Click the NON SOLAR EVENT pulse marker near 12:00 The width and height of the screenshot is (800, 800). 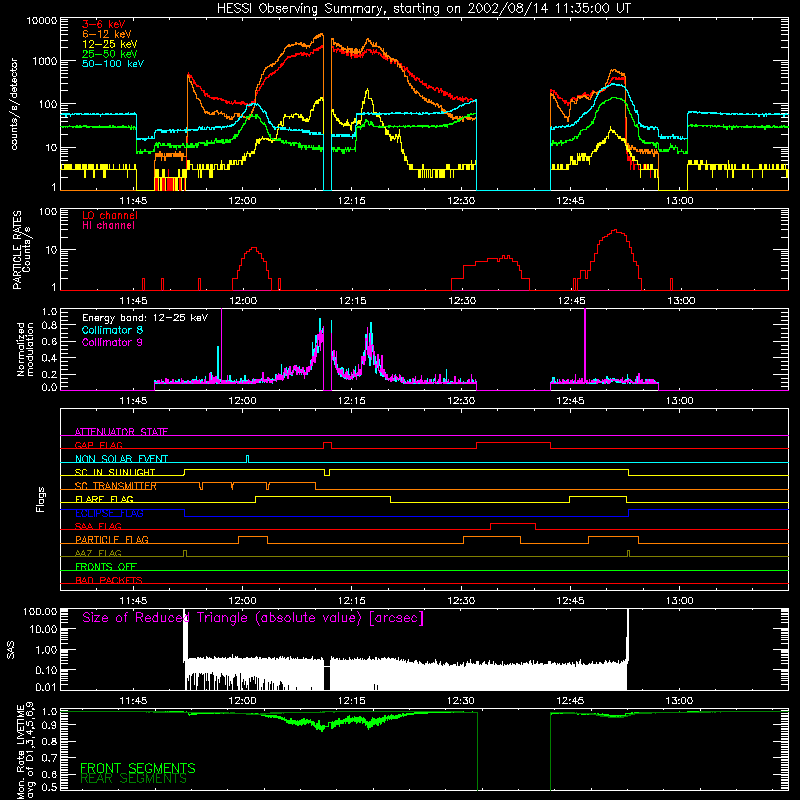coord(247,459)
